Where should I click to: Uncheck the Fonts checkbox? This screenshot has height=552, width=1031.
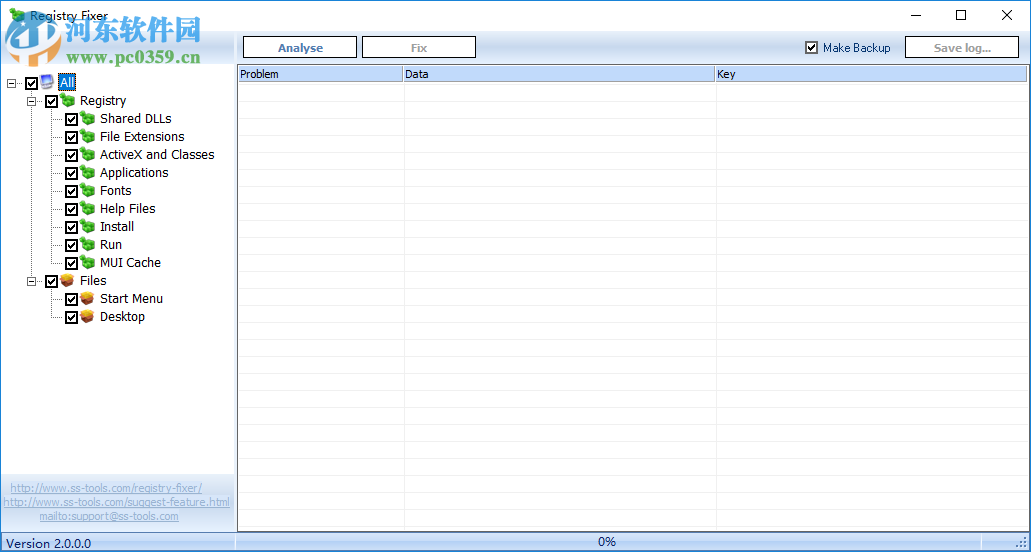(72, 191)
